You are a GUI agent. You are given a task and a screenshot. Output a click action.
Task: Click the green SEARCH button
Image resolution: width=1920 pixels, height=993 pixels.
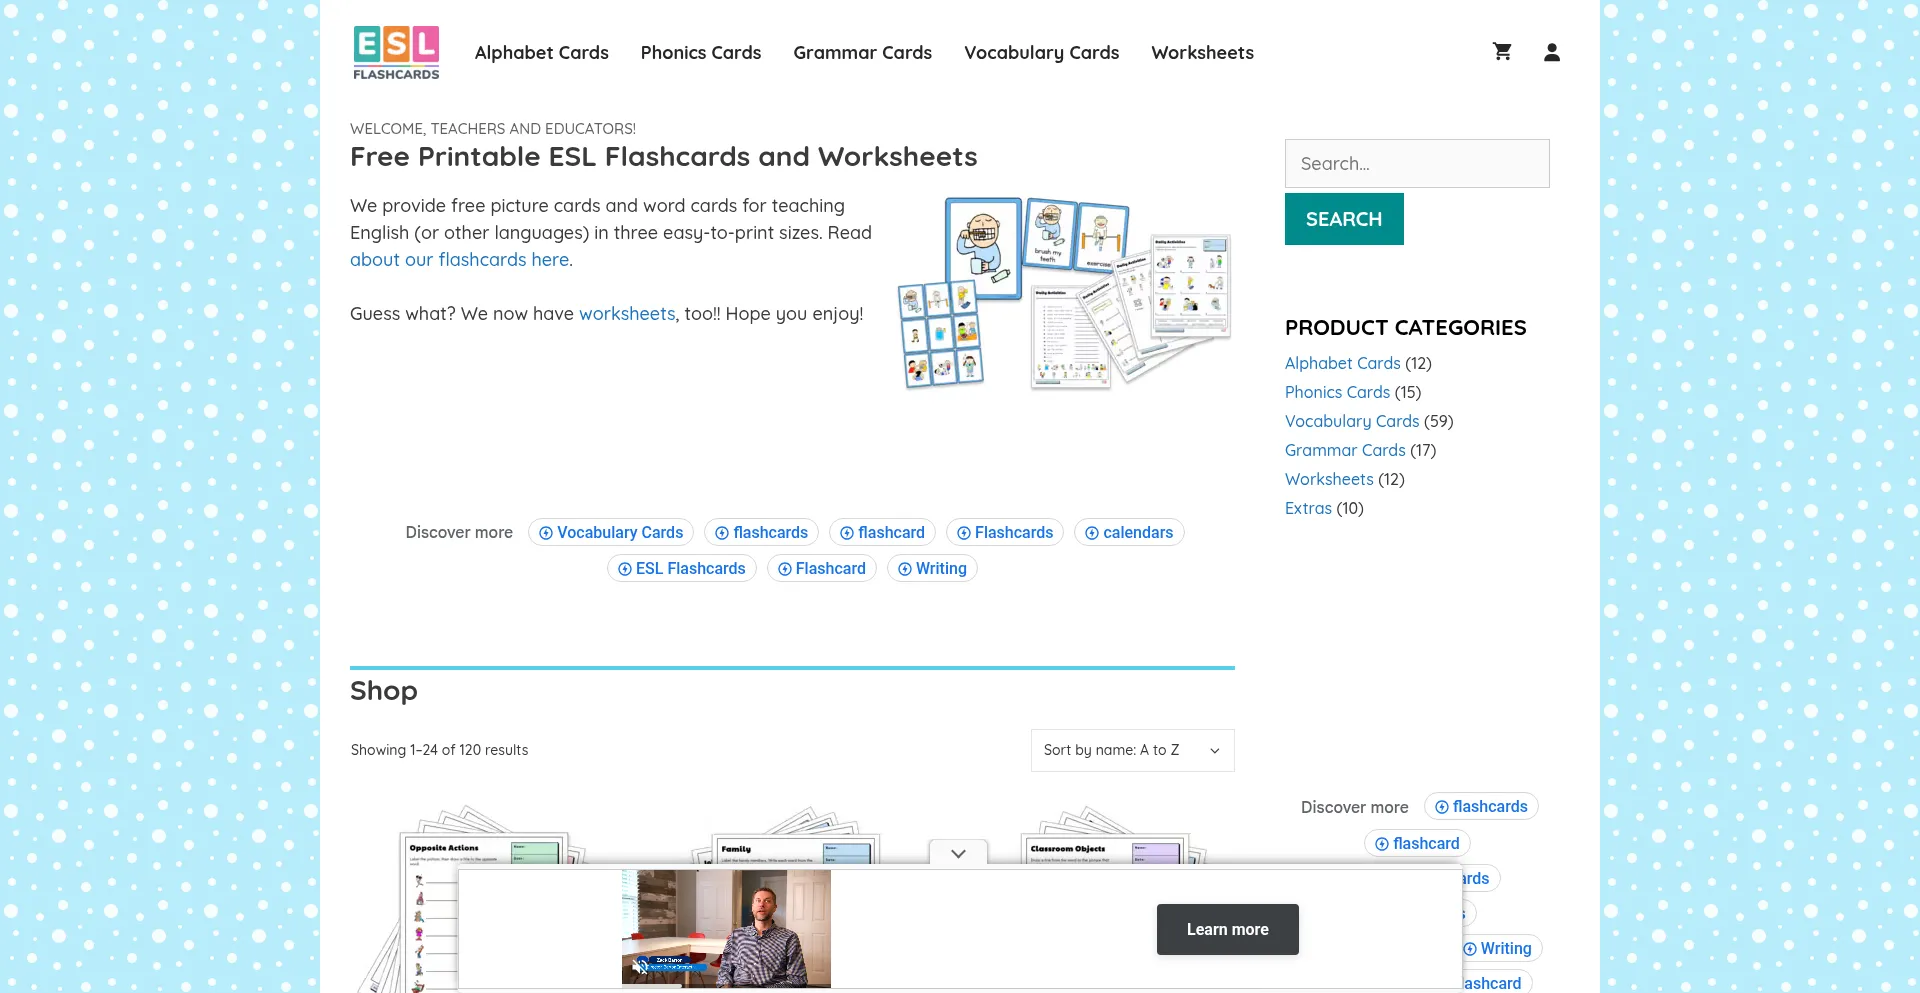[1344, 219]
